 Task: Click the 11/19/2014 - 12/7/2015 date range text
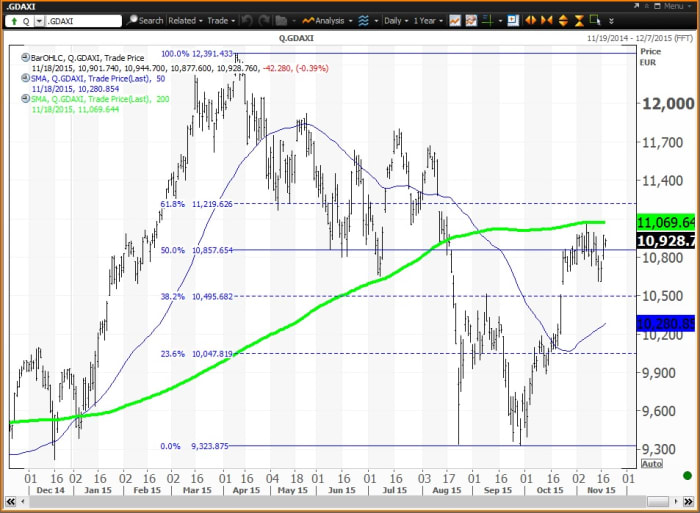pos(640,38)
